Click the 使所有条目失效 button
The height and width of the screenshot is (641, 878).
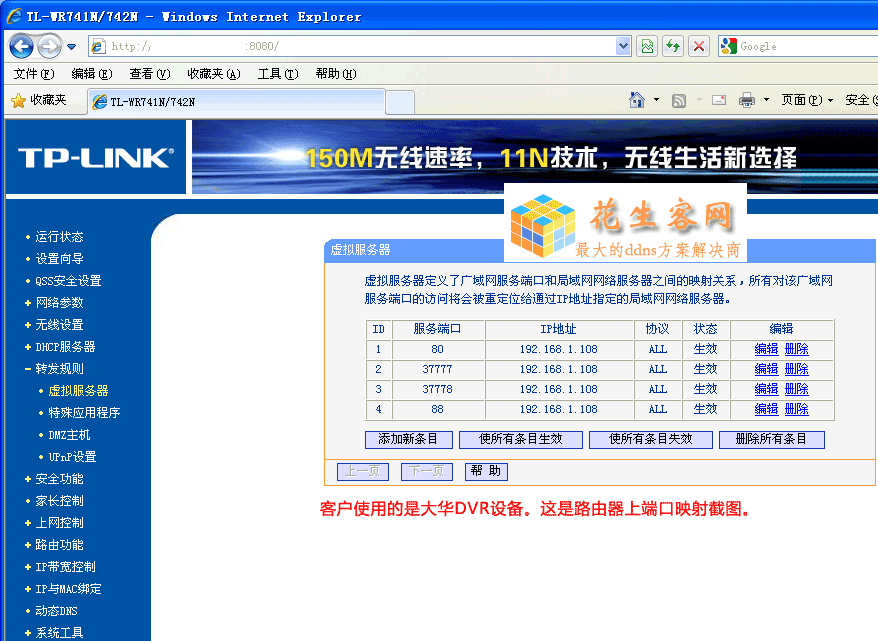650,439
